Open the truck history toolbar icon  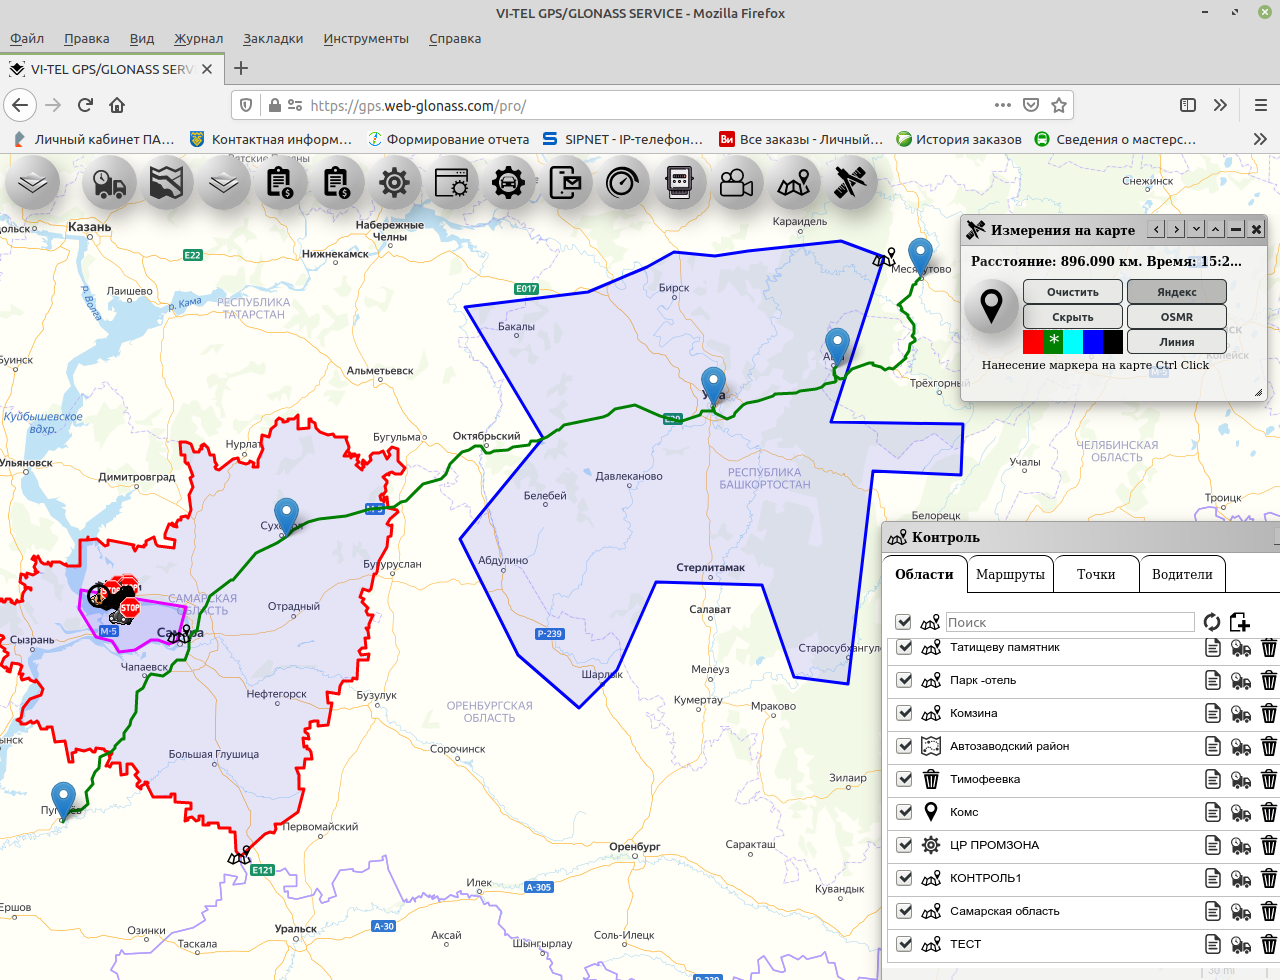click(109, 184)
